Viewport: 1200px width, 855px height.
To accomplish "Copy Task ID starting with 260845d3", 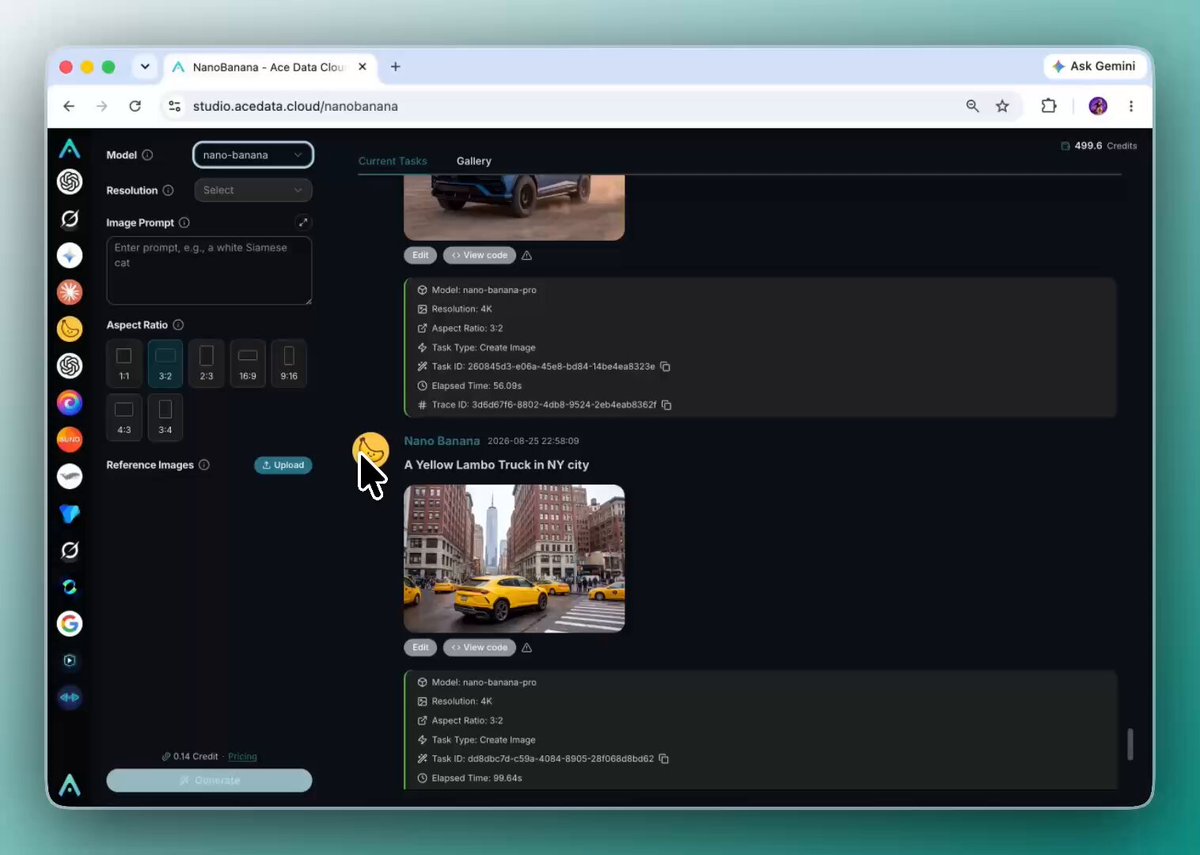I will tap(665, 367).
